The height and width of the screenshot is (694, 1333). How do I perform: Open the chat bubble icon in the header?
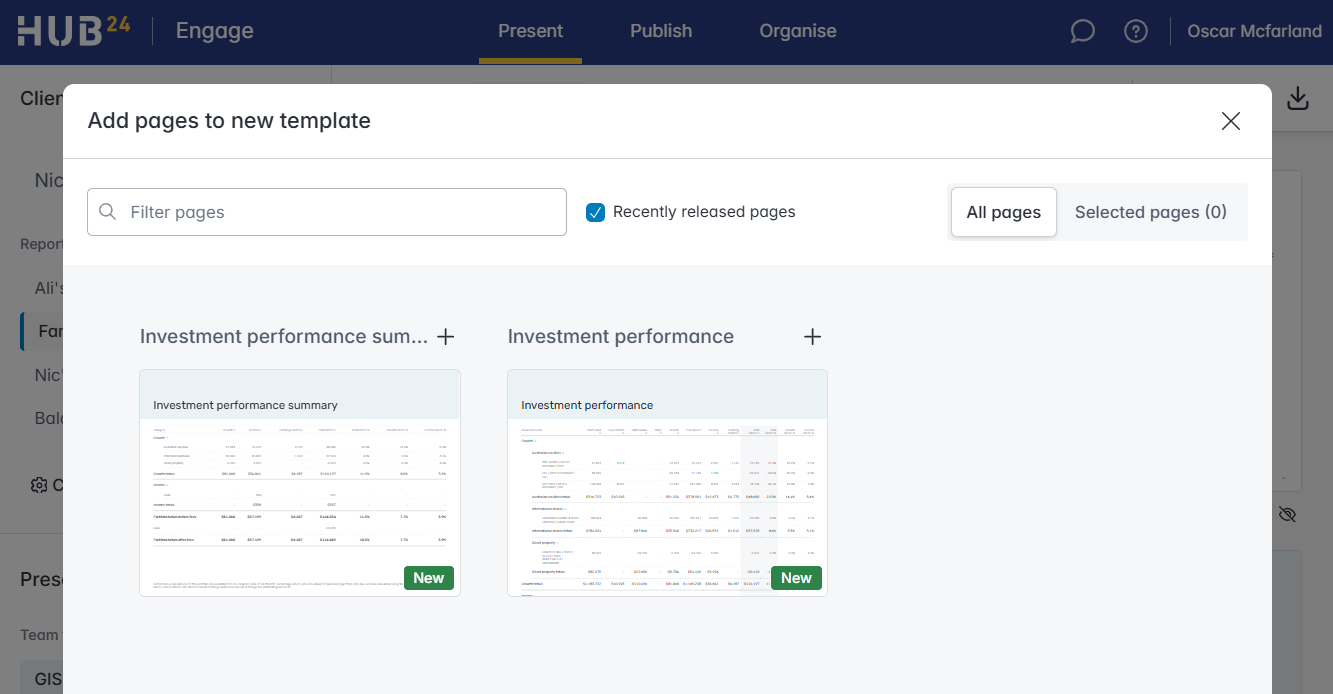[1082, 31]
